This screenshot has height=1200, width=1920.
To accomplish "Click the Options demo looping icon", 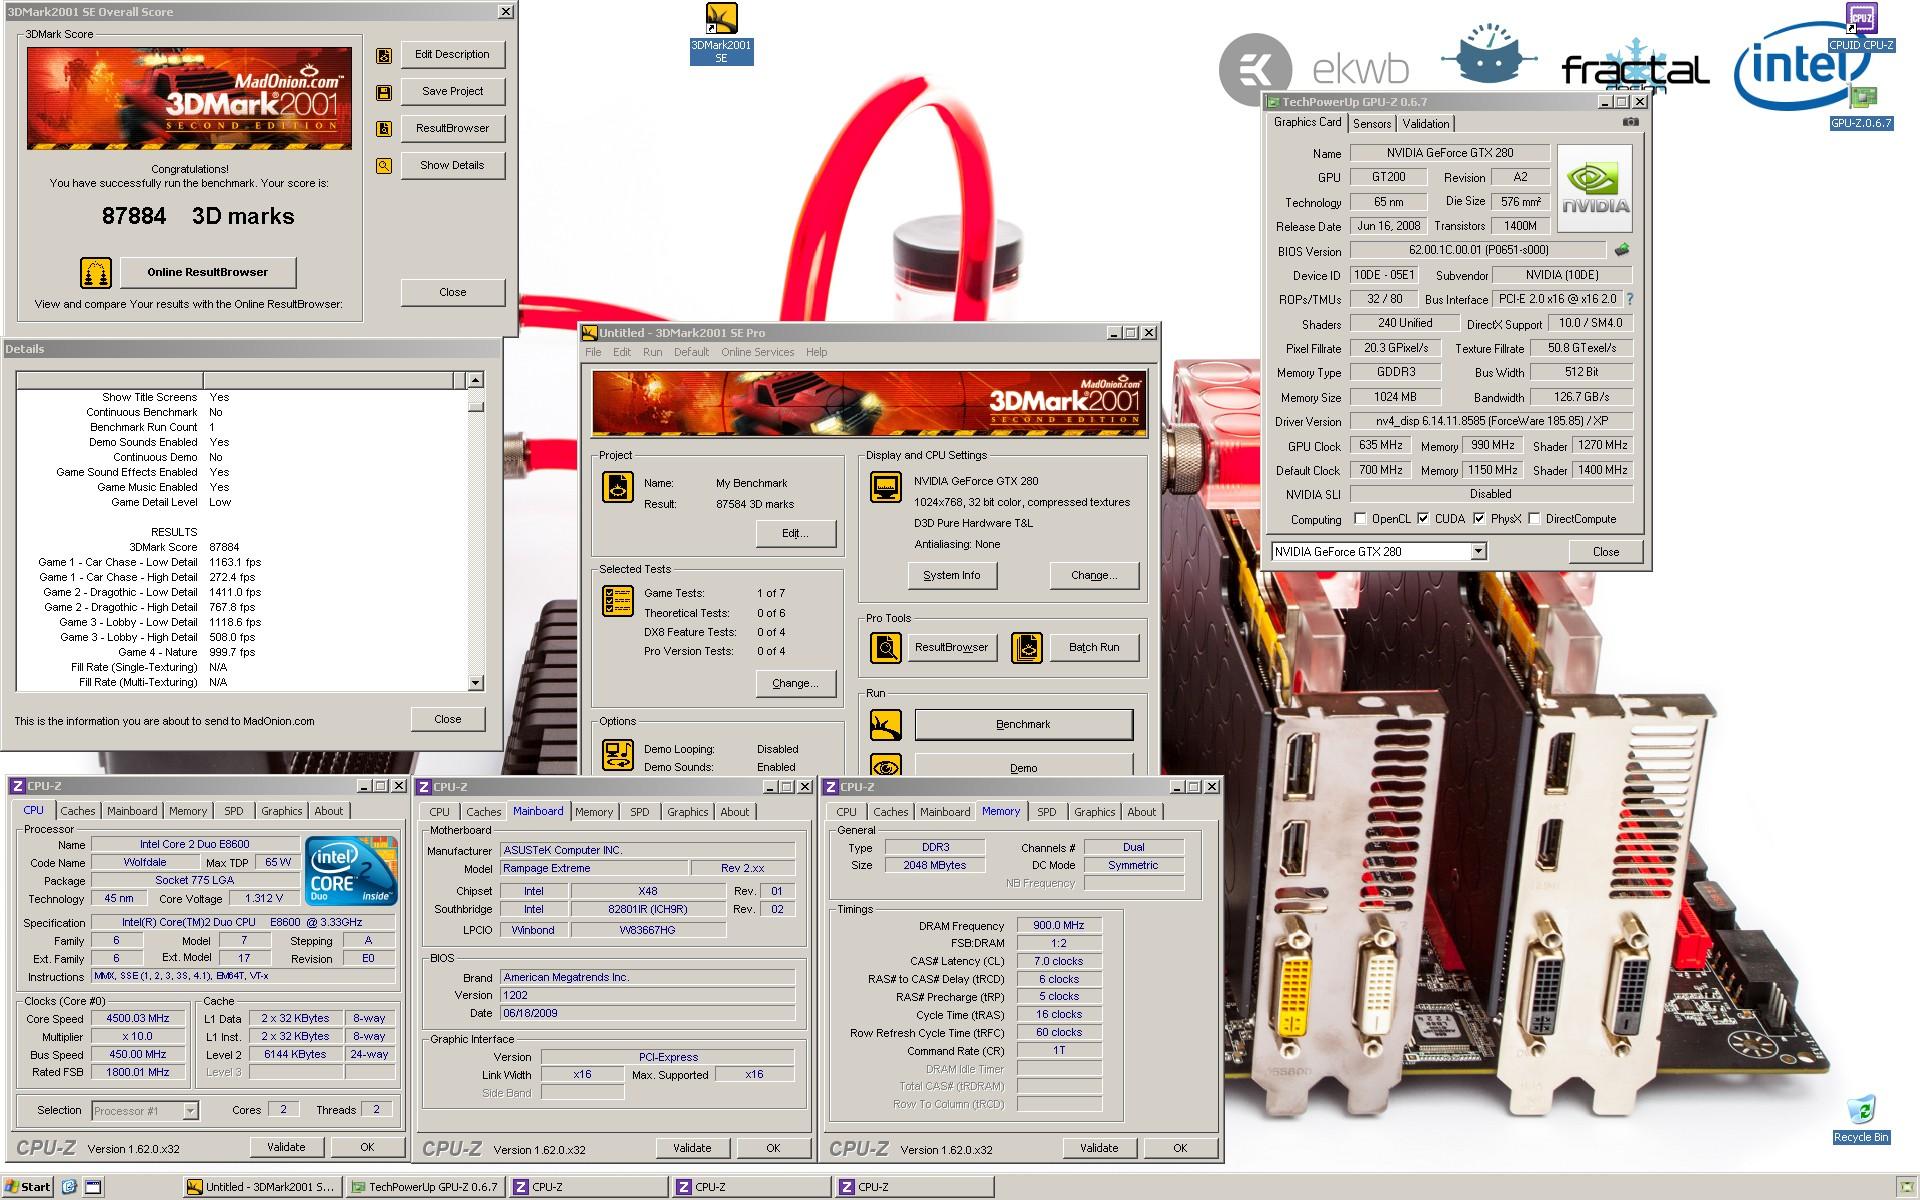I will [618, 755].
